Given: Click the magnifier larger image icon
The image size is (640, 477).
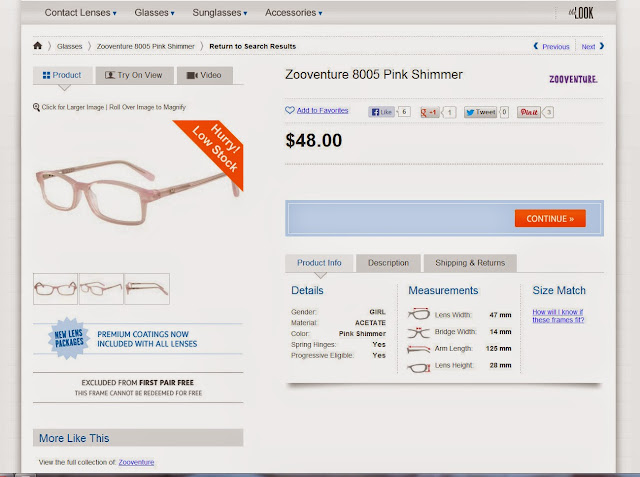Looking at the screenshot, I should pos(36,107).
